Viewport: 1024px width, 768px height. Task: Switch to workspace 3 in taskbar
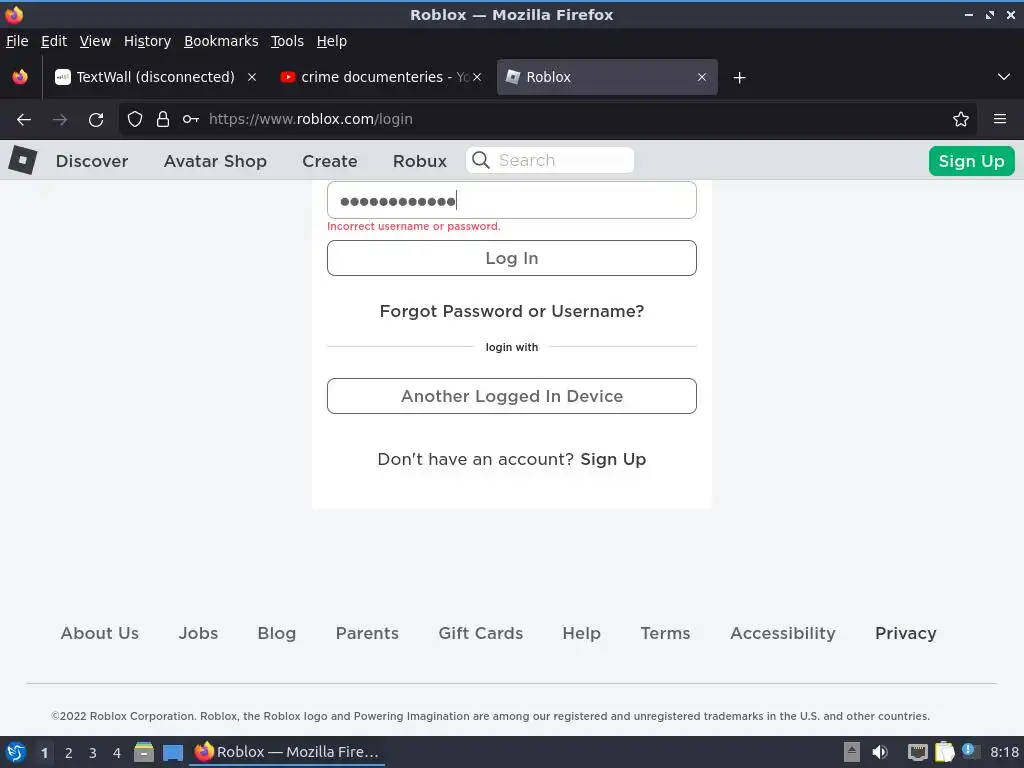pos(93,753)
